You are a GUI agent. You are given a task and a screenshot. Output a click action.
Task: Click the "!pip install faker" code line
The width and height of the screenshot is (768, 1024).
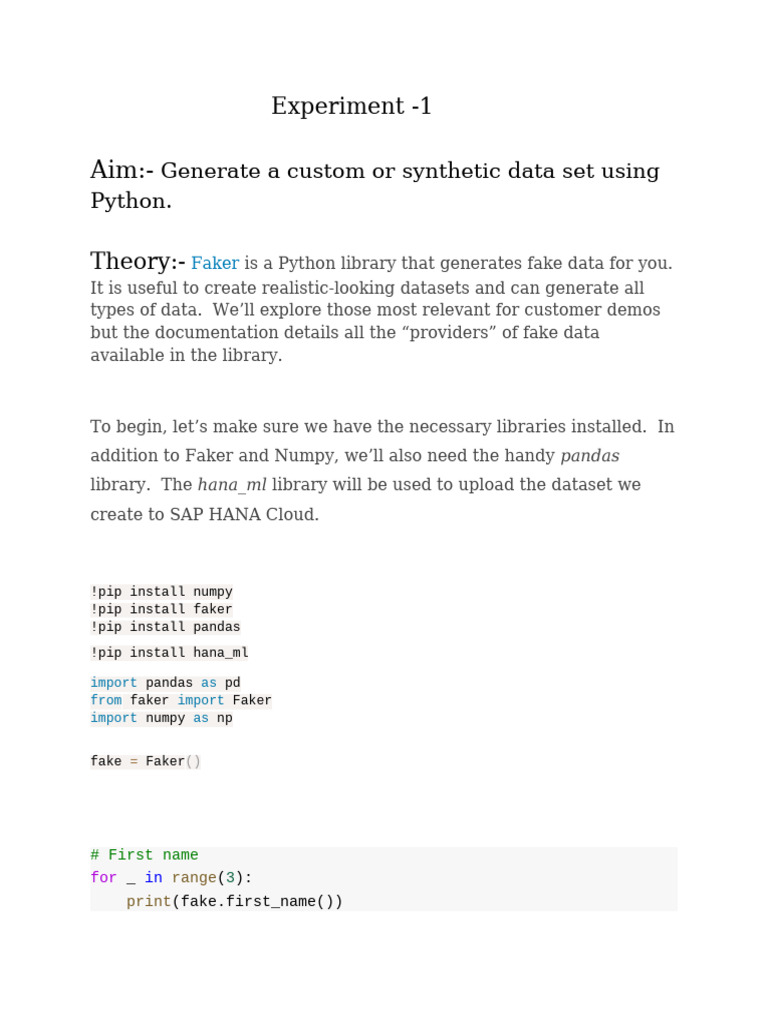(x=161, y=609)
